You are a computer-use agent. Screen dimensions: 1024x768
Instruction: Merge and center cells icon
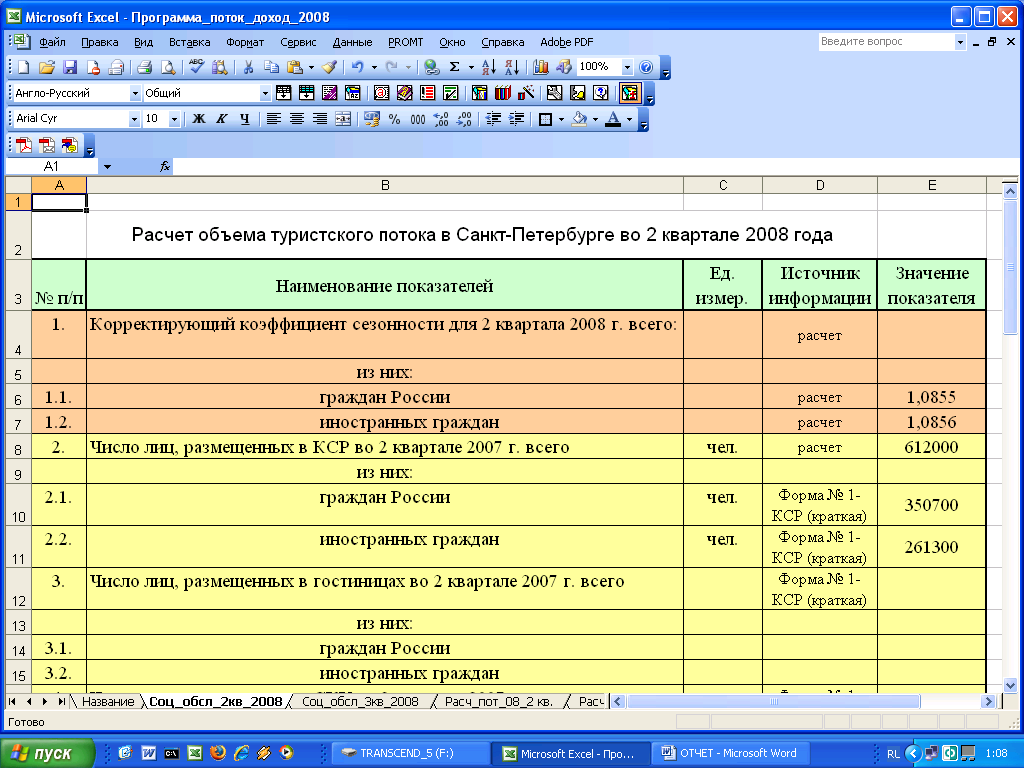click(342, 119)
